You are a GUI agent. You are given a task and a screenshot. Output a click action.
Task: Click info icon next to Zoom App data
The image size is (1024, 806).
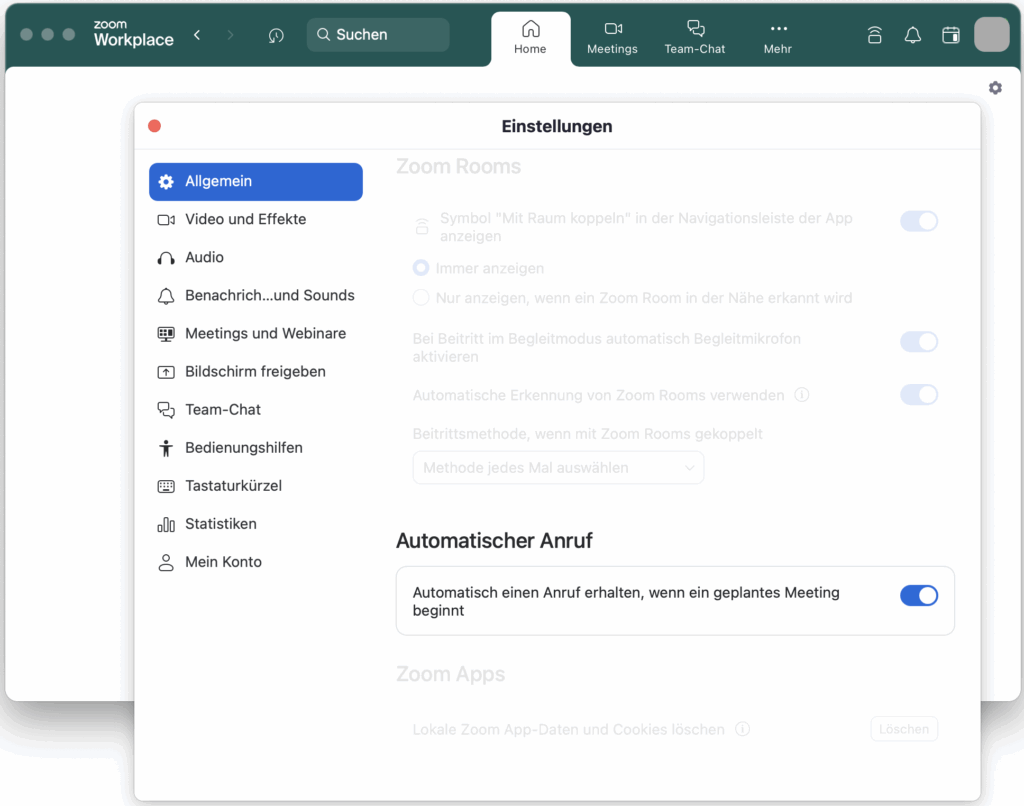click(742, 729)
